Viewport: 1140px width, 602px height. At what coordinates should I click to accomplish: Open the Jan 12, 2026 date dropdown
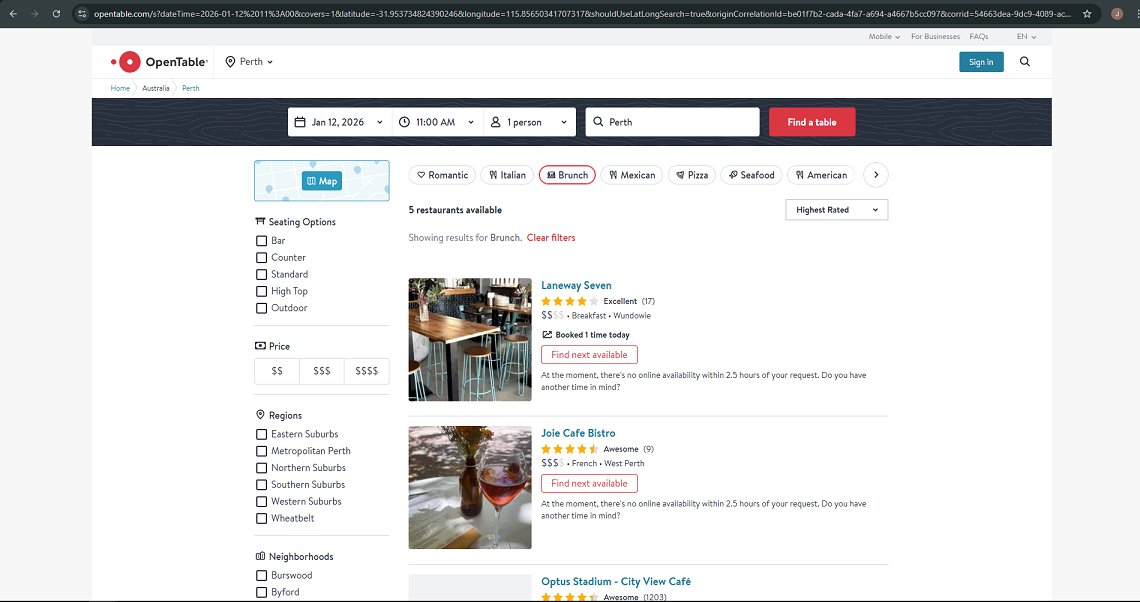tap(340, 122)
